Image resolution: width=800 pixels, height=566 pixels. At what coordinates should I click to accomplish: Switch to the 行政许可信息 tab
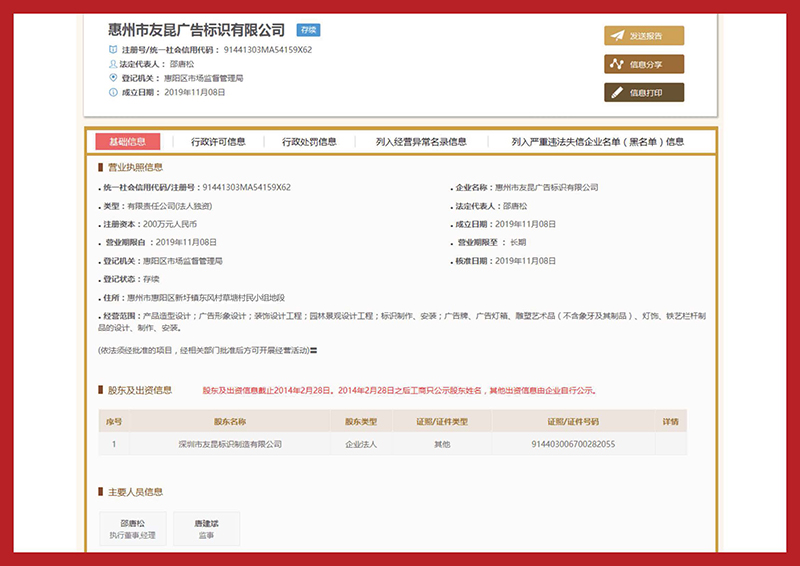[218, 142]
